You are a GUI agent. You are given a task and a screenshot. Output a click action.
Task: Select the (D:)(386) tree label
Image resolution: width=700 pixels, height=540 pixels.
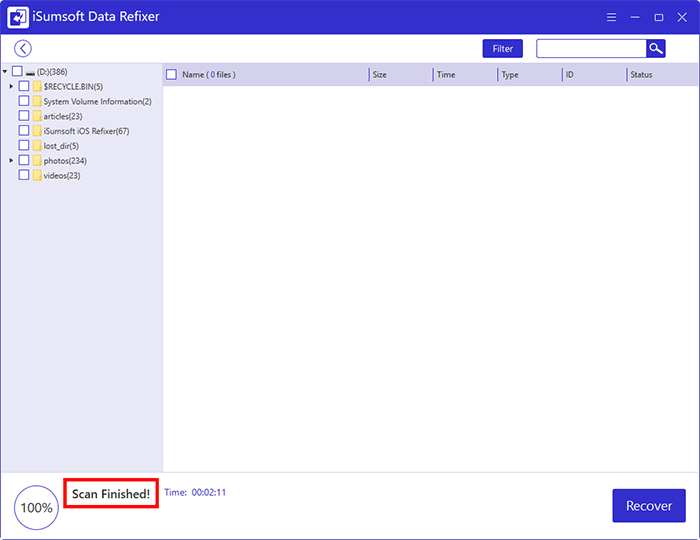52,72
